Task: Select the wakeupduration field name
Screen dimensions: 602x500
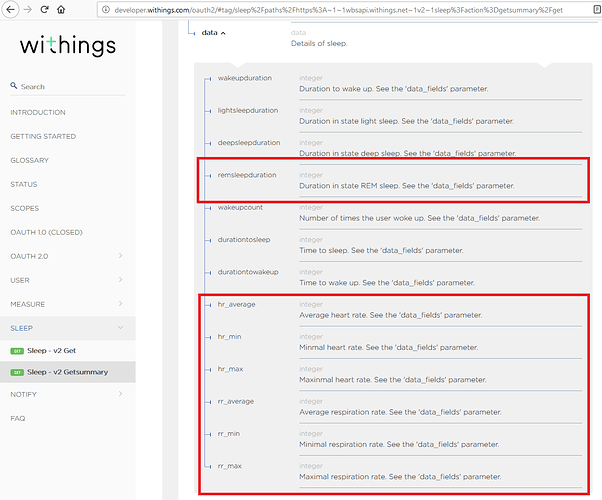Action: pos(245,78)
